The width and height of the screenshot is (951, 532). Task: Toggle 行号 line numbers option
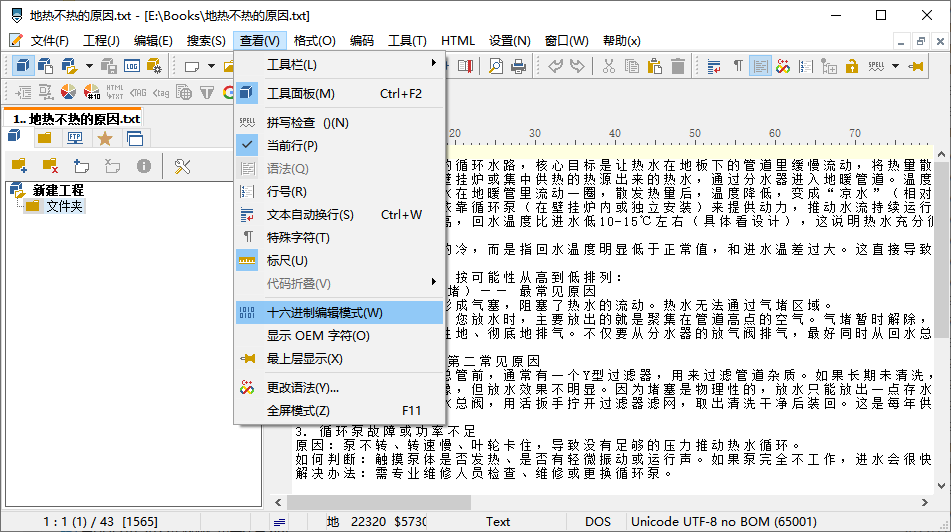286,191
